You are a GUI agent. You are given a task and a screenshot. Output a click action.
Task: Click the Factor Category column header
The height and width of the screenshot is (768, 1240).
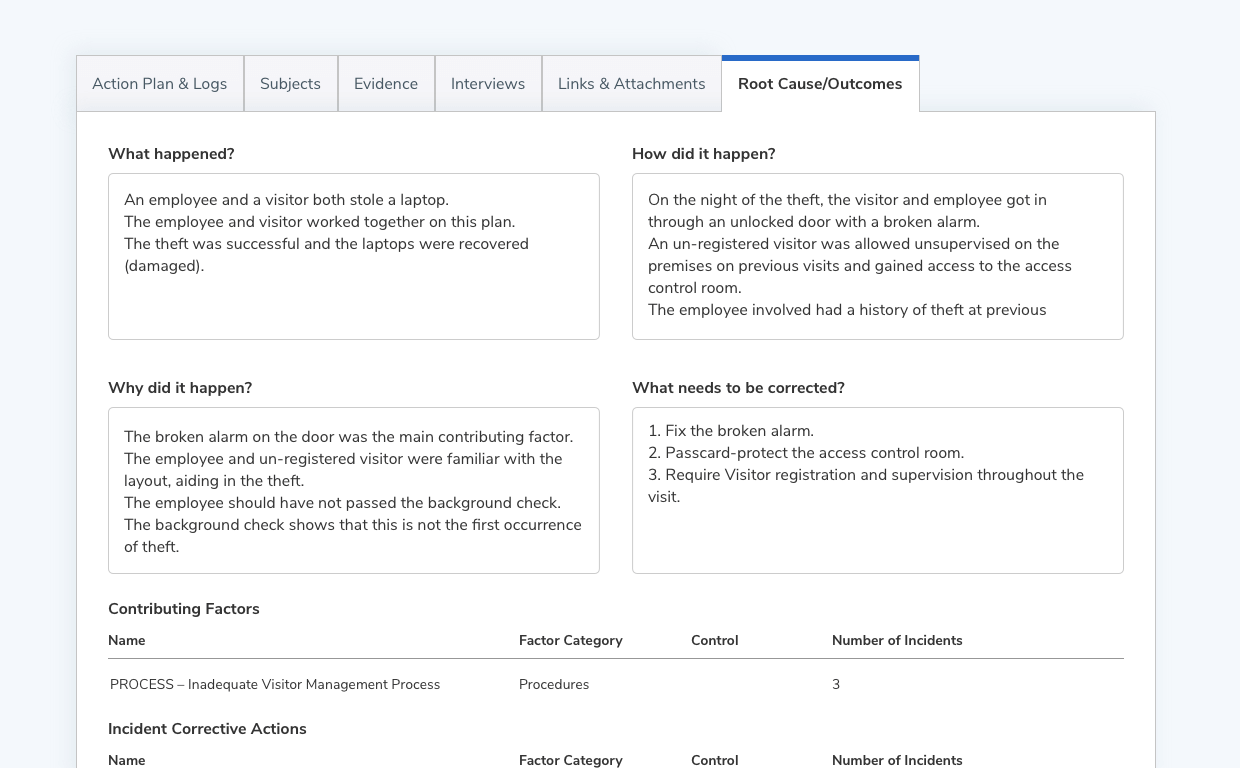click(571, 640)
